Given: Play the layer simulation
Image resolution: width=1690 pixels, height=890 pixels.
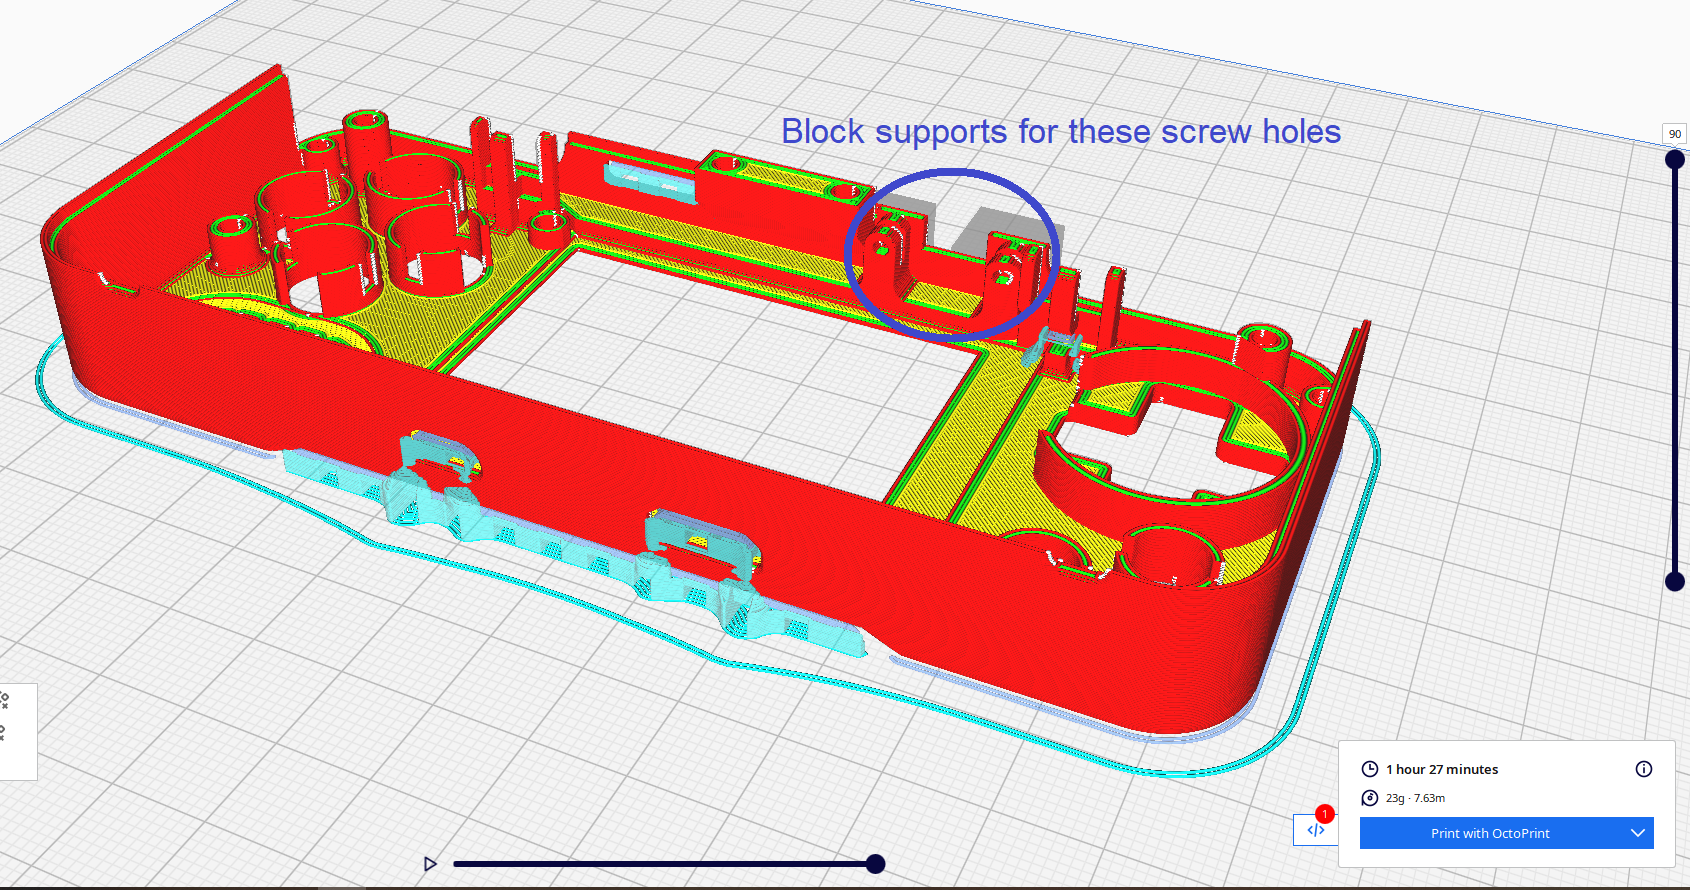Looking at the screenshot, I should 430,864.
